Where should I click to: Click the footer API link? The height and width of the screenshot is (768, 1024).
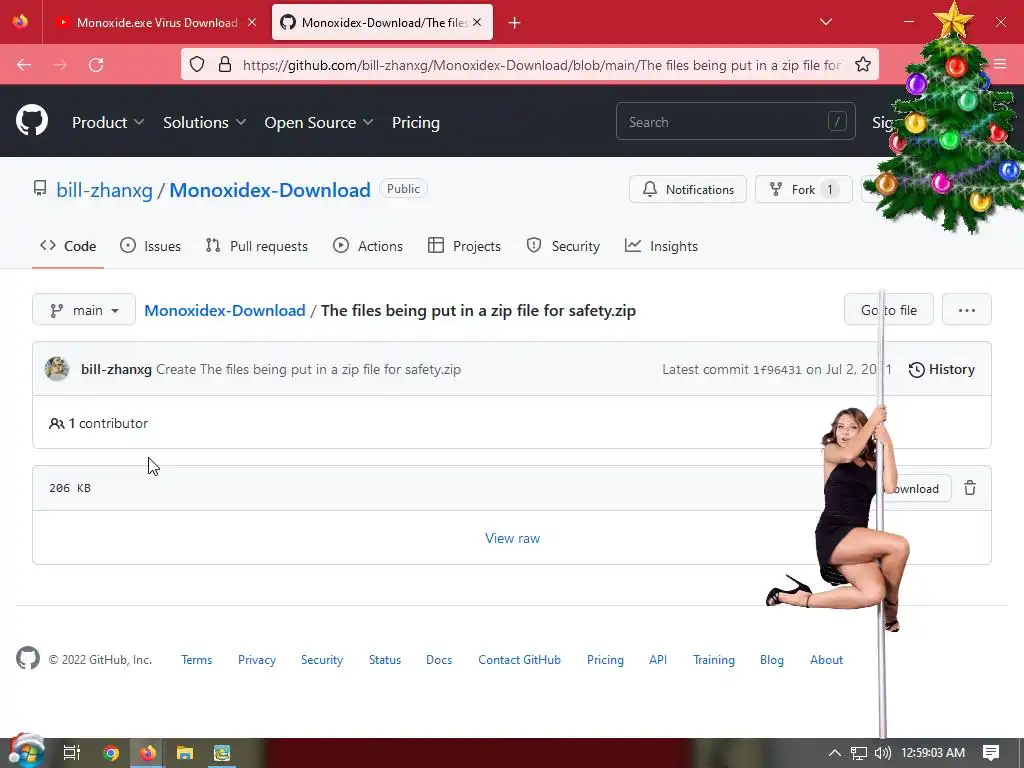pos(658,660)
